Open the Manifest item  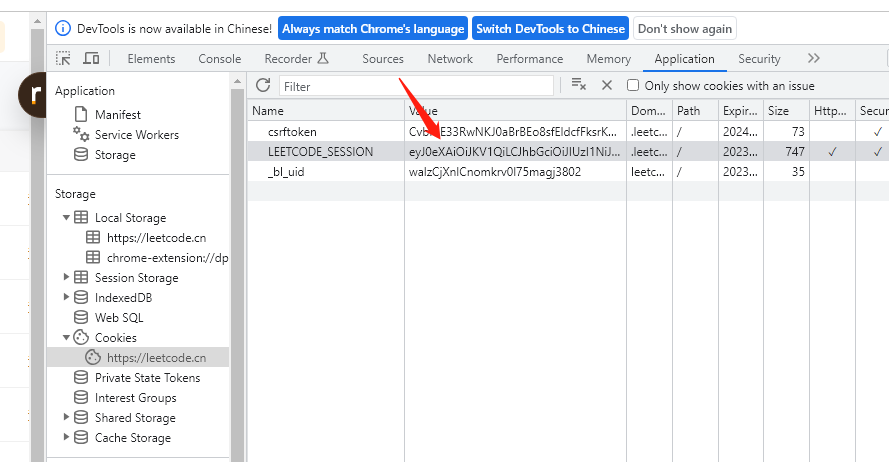point(117,115)
